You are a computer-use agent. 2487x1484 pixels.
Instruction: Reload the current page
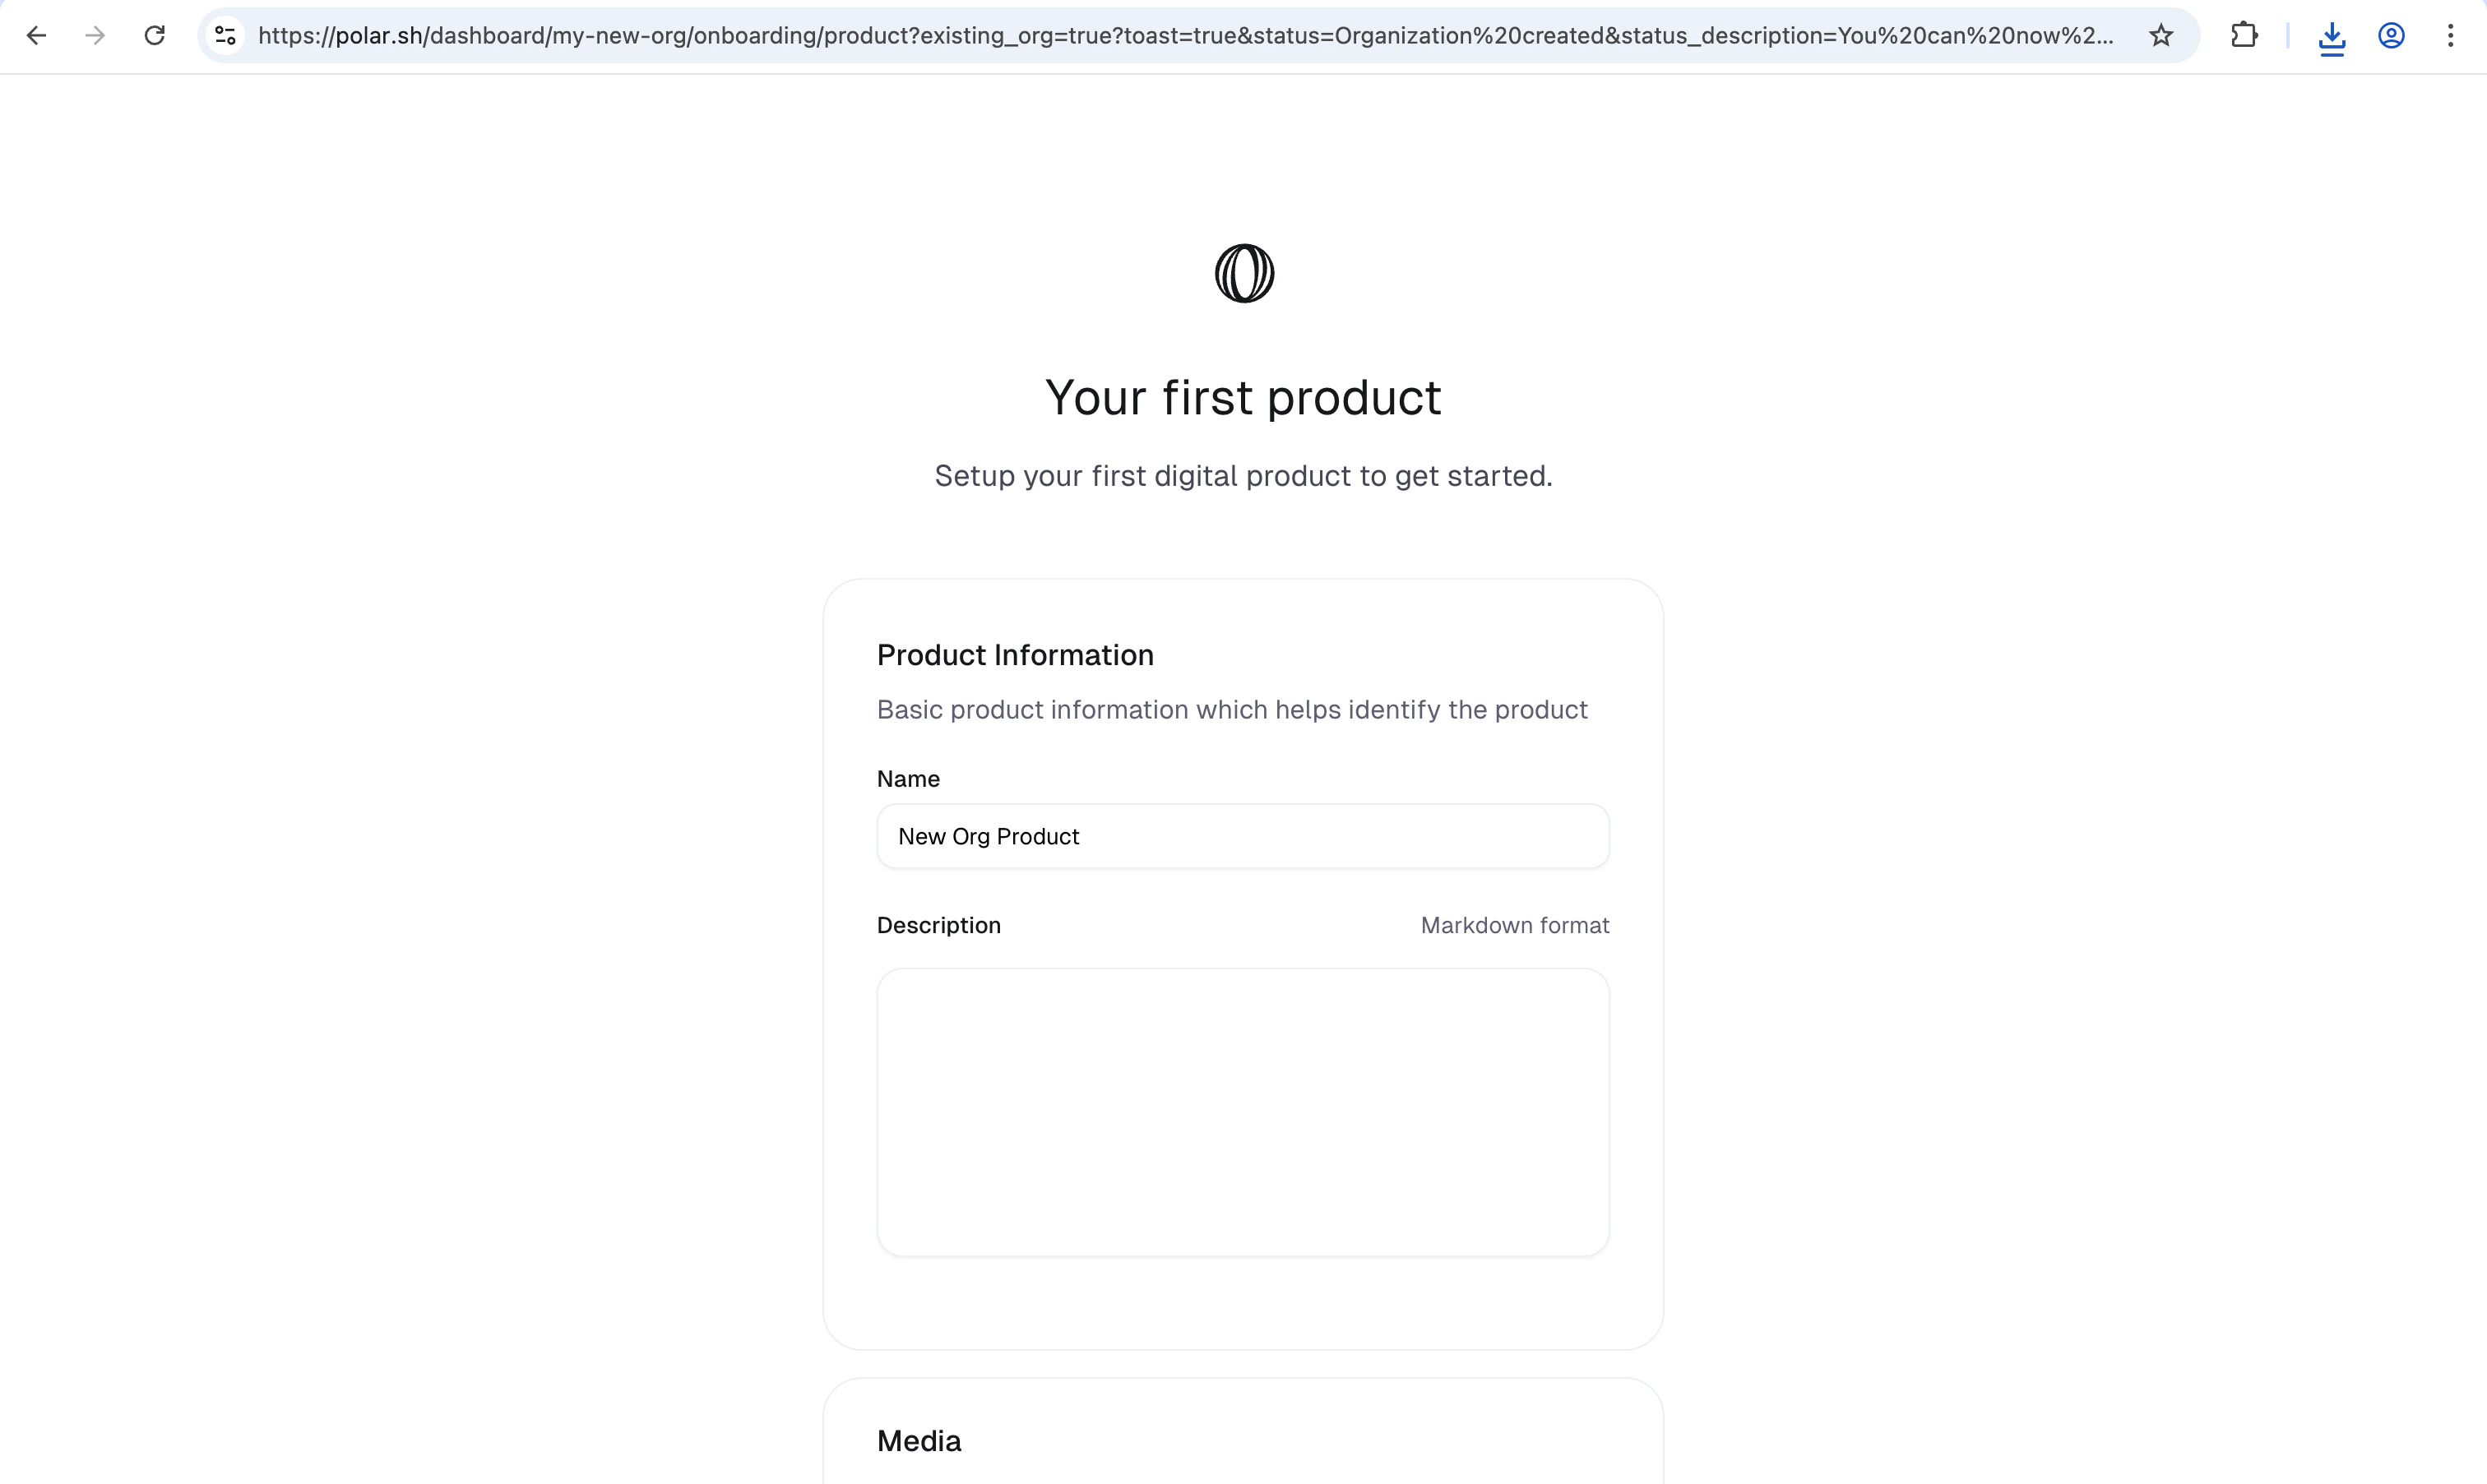click(x=155, y=36)
